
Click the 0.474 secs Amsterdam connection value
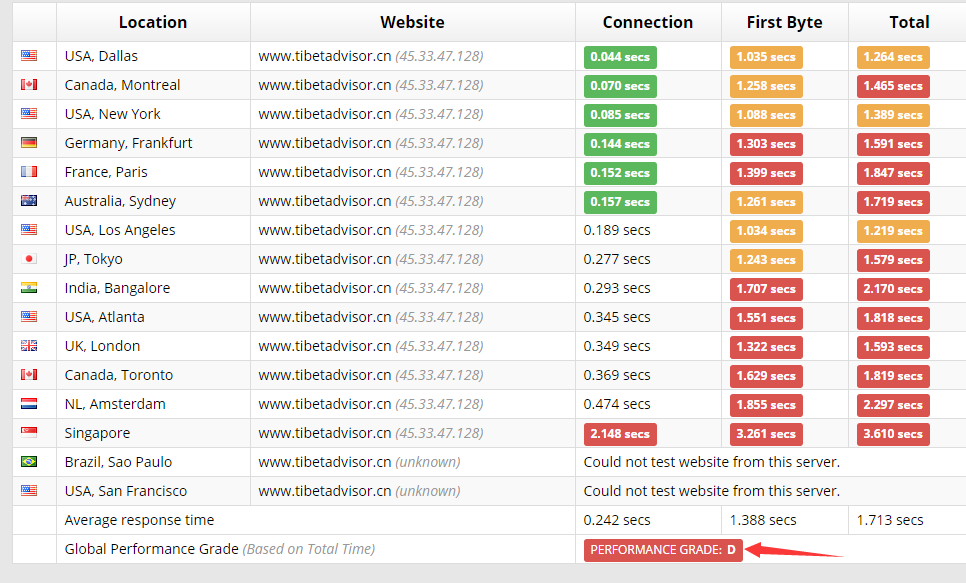tap(617, 404)
